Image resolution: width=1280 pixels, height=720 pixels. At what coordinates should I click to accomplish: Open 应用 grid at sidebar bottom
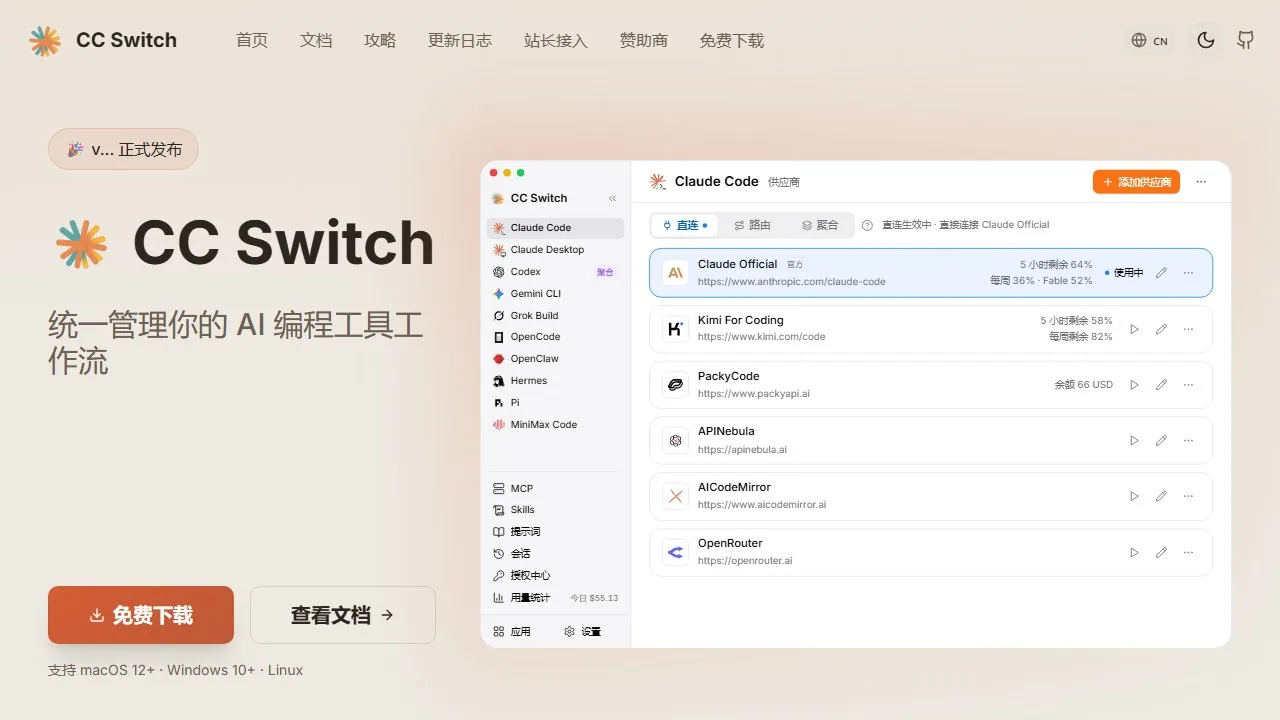pyautogui.click(x=512, y=632)
